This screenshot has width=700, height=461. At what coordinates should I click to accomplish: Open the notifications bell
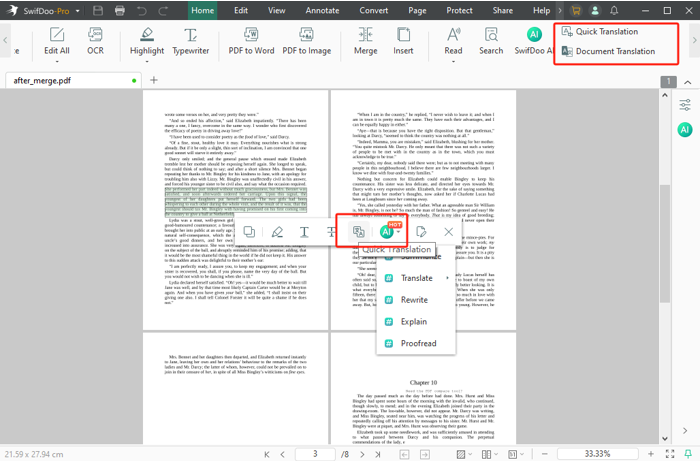[614, 10]
